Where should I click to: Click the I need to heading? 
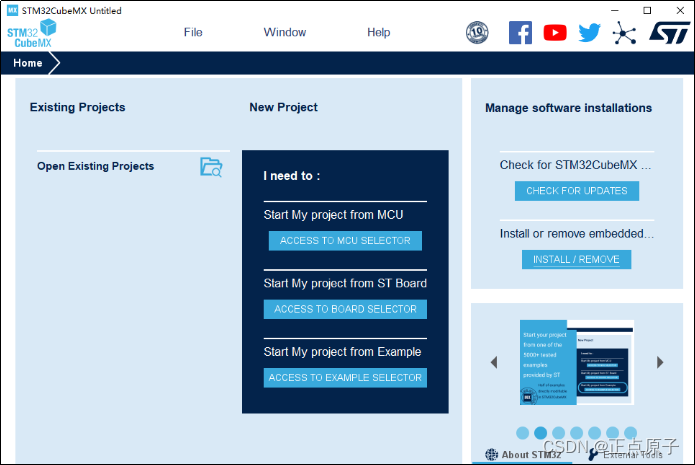click(292, 176)
